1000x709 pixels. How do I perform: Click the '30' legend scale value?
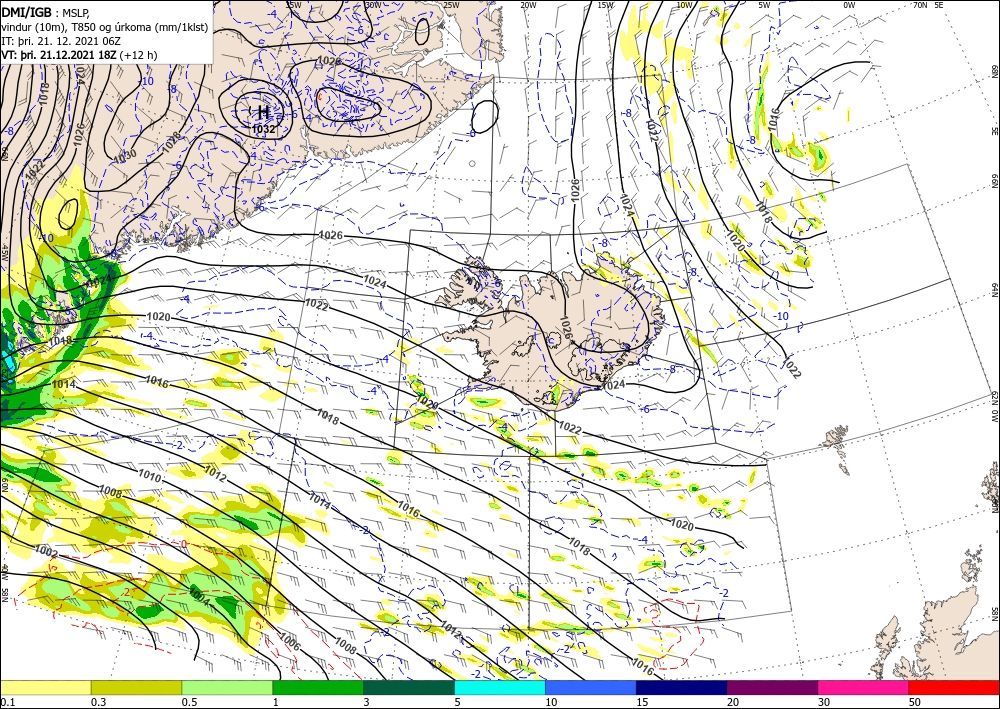tap(824, 702)
